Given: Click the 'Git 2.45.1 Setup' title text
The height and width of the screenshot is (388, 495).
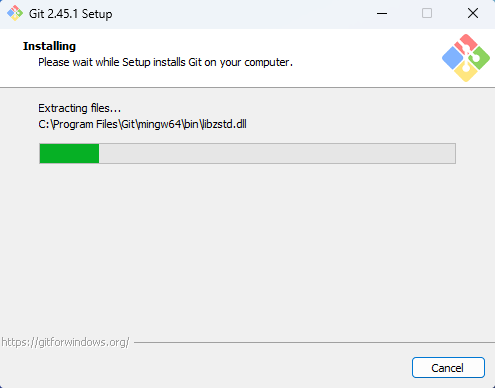Looking at the screenshot, I should coord(71,14).
